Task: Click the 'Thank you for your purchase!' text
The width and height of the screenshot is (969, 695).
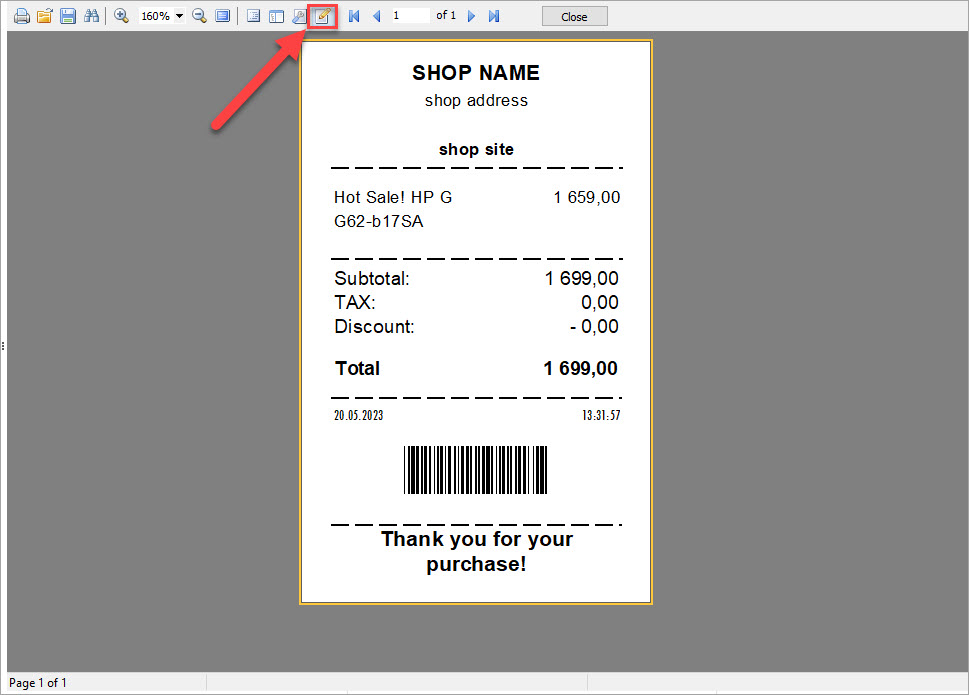Action: click(476, 552)
